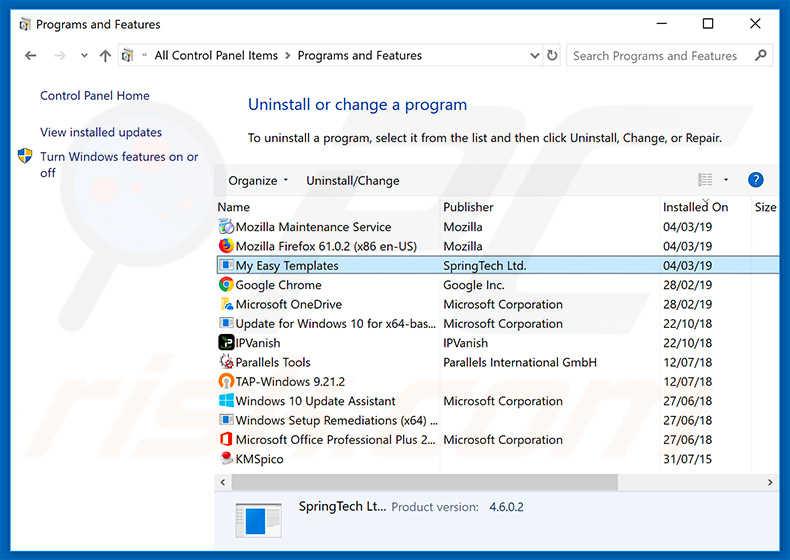Select Microsoft OneDrive entry name

point(289,304)
